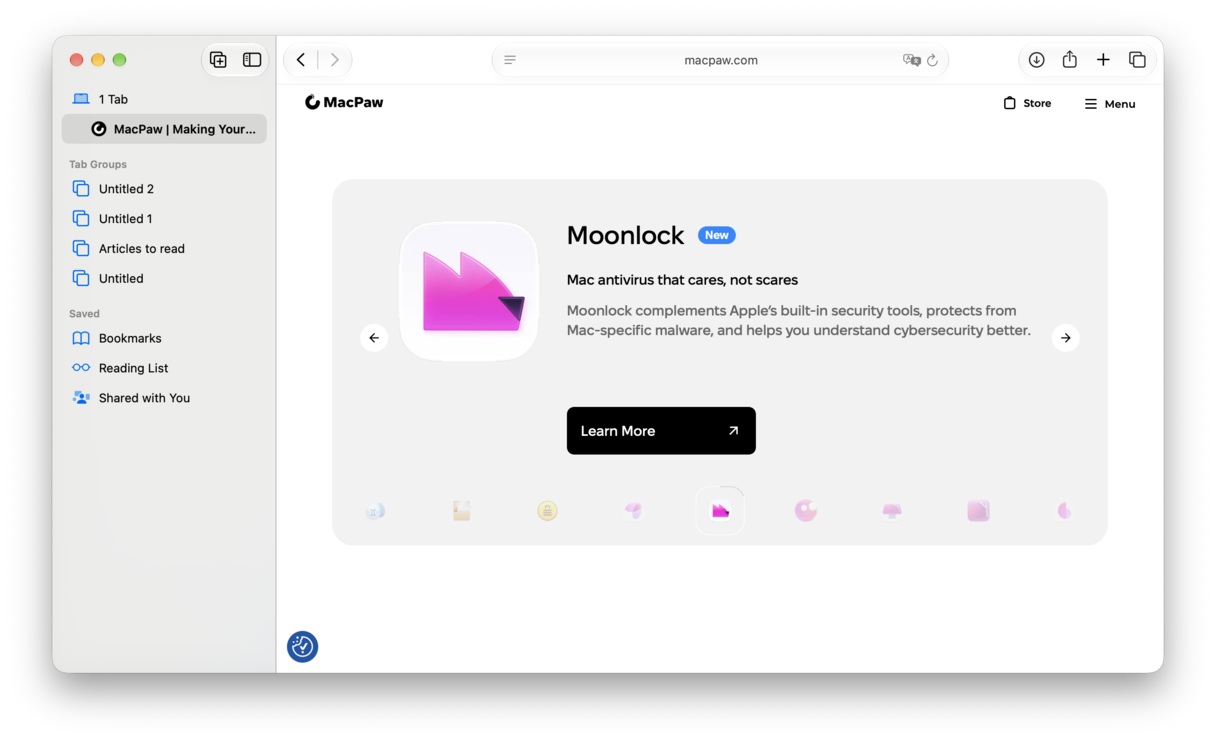This screenshot has height=742, width=1216.
Task: Click the Learn More button
Action: pyautogui.click(x=661, y=431)
